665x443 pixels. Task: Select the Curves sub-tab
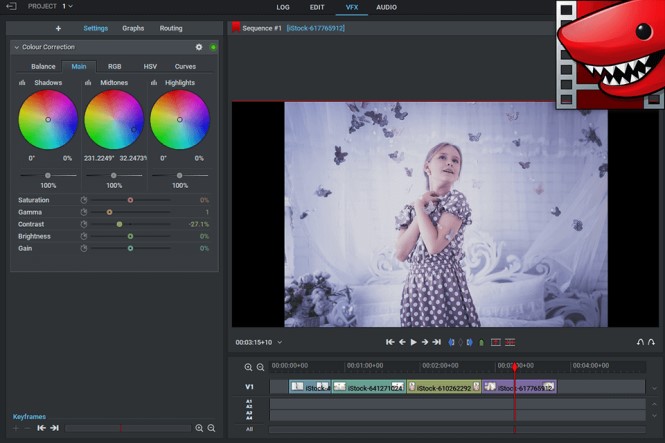(185, 67)
